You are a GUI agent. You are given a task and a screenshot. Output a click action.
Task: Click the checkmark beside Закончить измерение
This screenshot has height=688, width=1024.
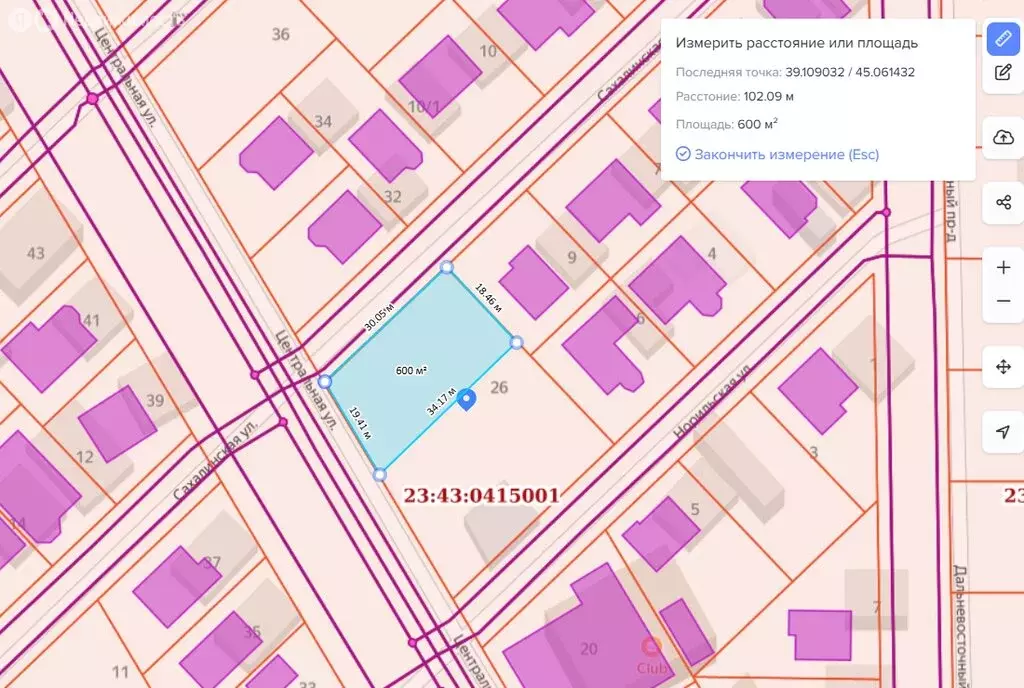click(682, 153)
